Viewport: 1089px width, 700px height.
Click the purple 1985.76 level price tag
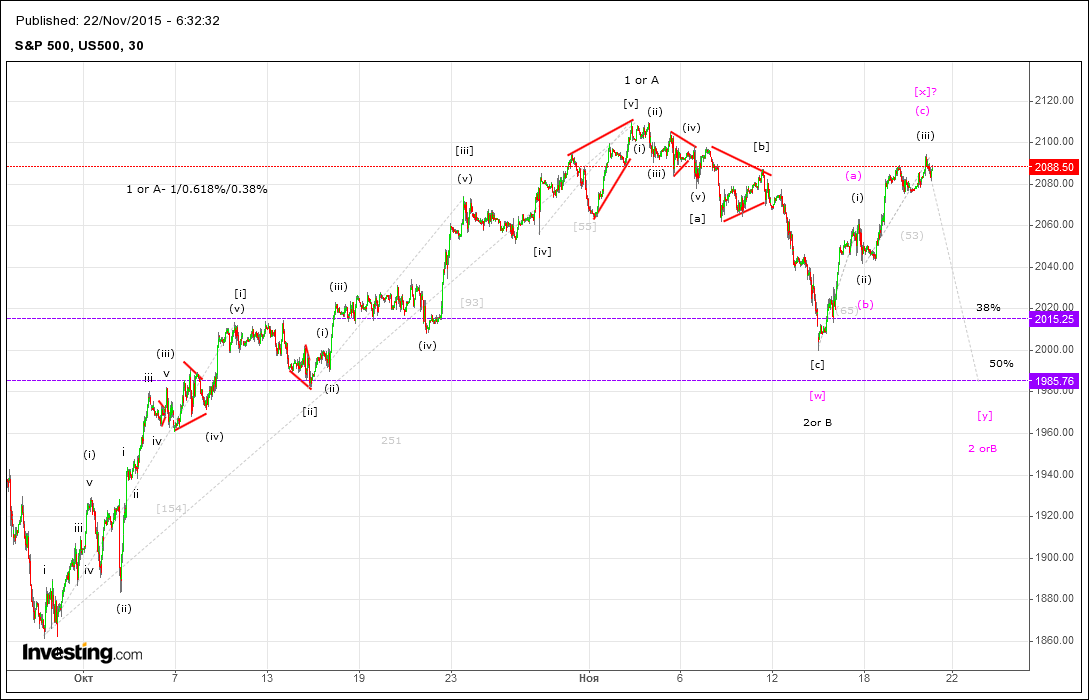coord(1056,381)
